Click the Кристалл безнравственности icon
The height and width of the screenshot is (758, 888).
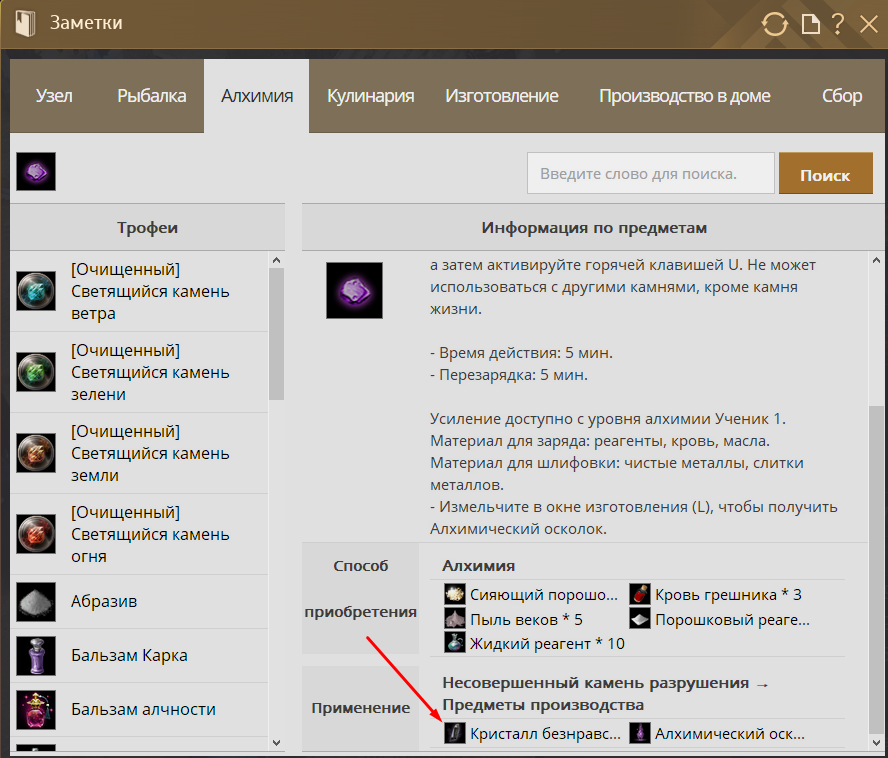click(454, 734)
